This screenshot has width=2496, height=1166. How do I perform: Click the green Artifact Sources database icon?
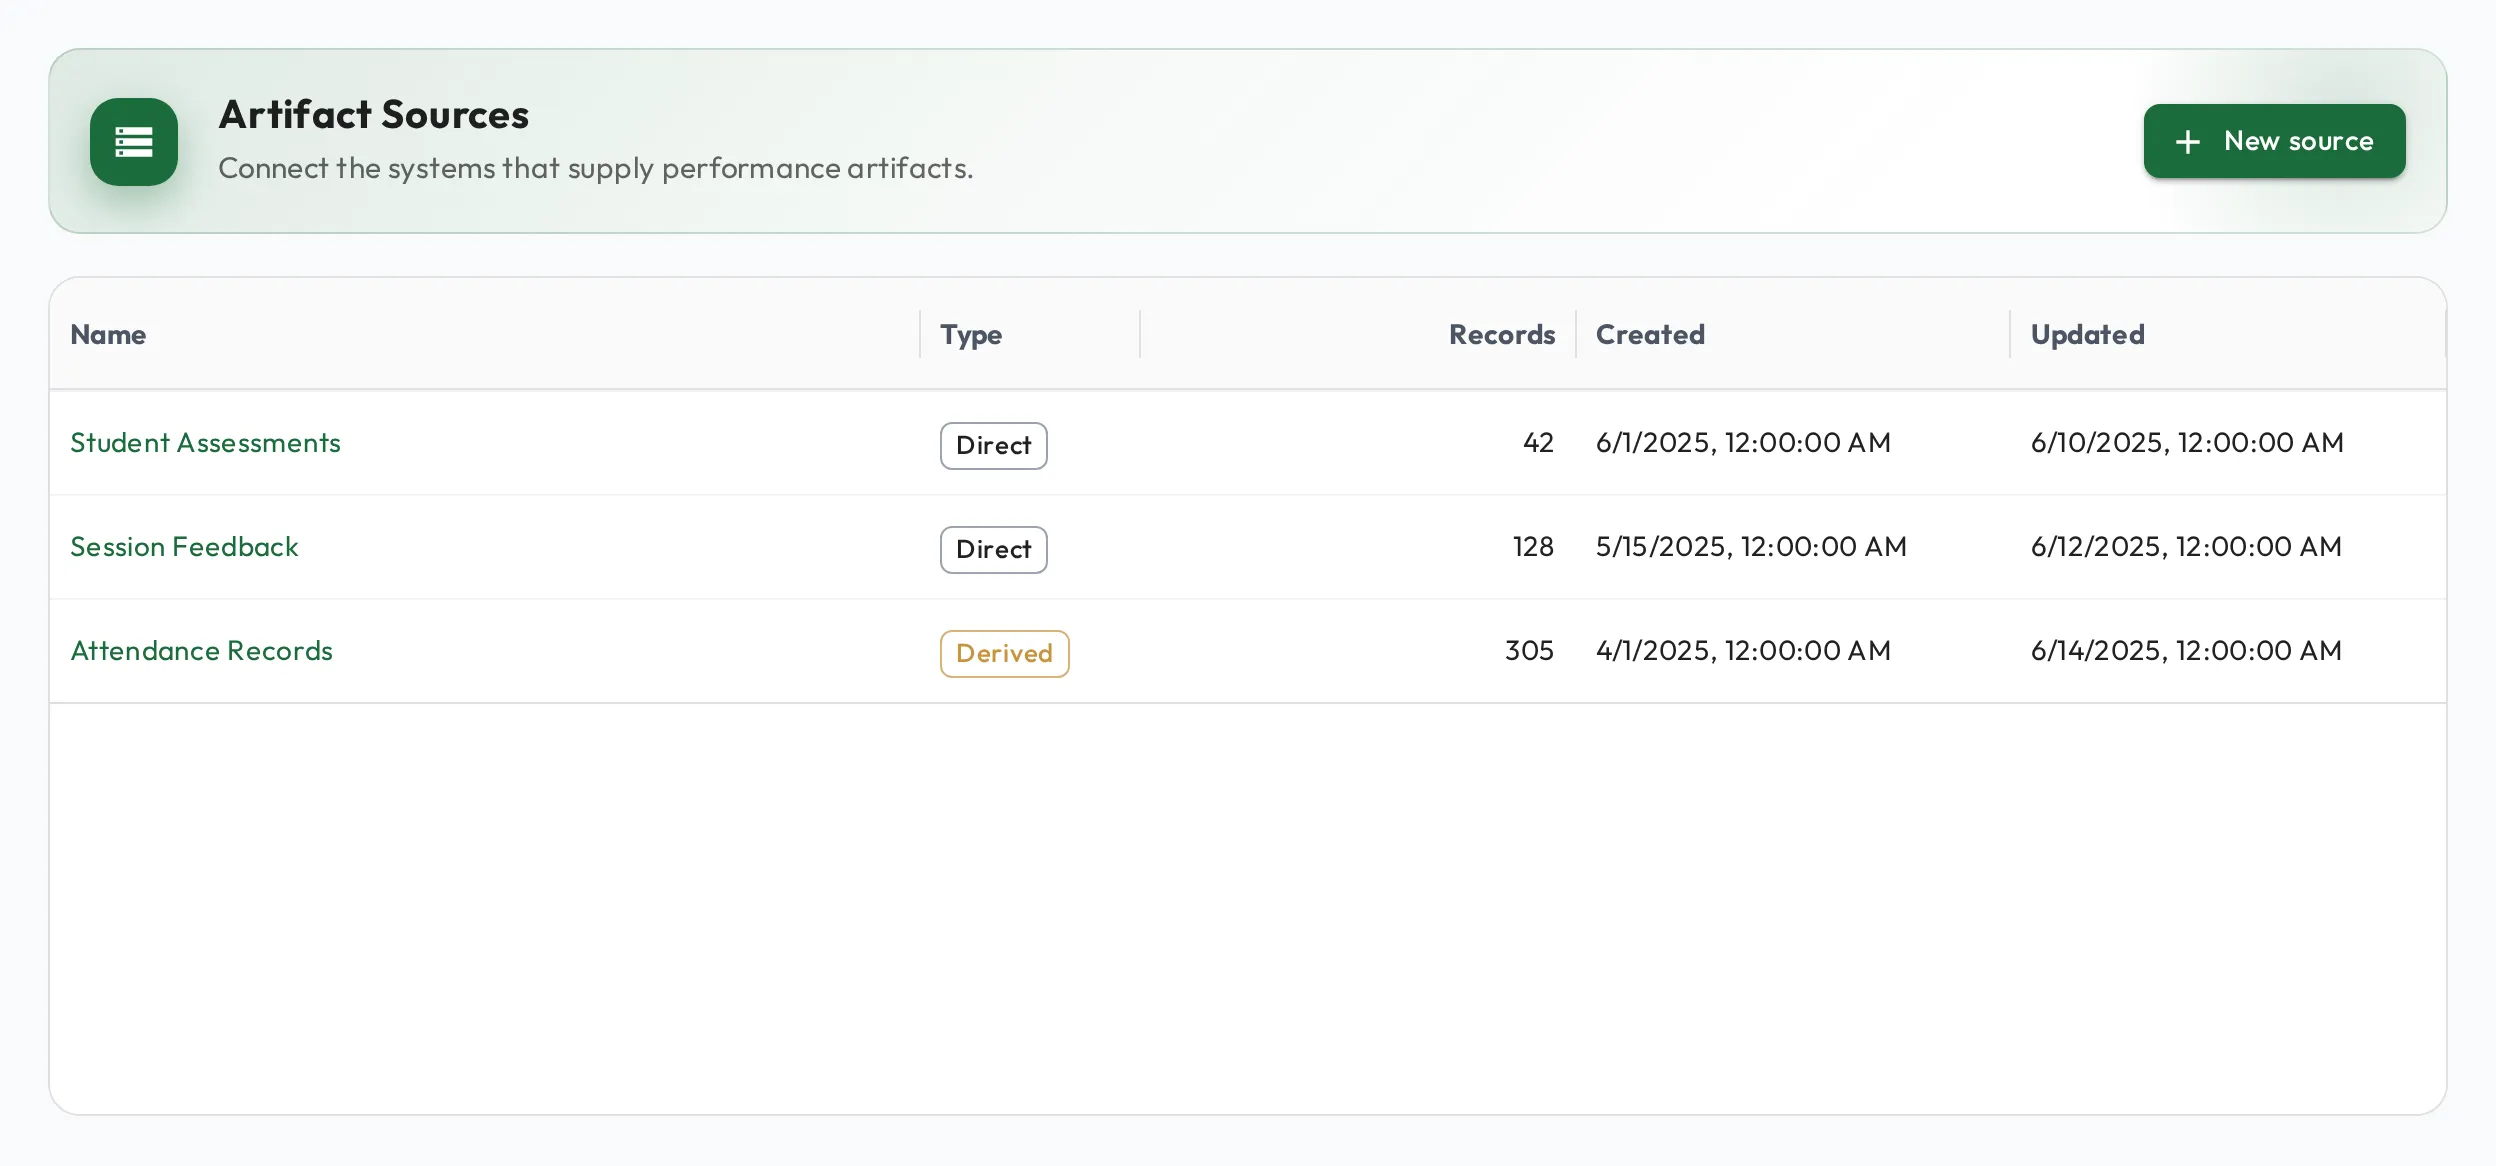[x=134, y=142]
